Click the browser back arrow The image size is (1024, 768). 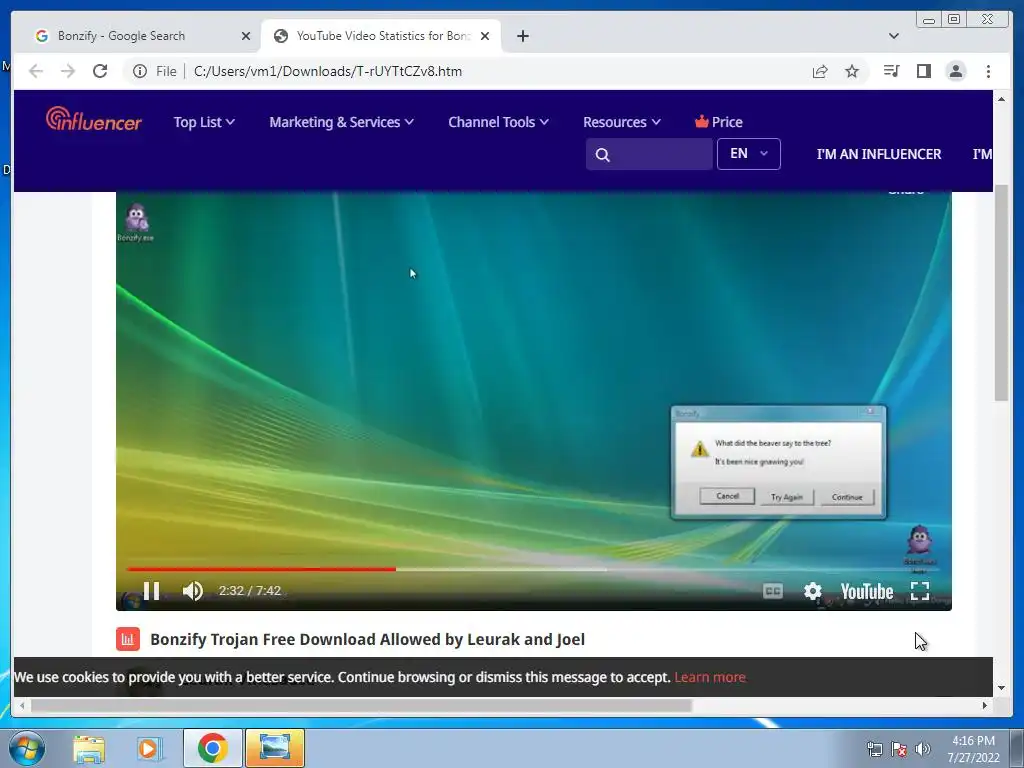(x=36, y=71)
